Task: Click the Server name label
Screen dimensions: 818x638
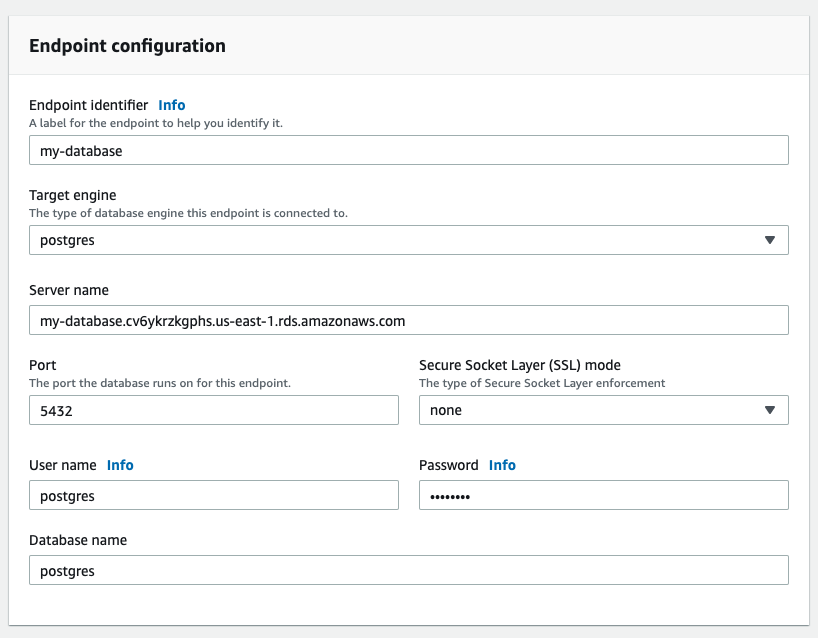Action: pyautogui.click(x=69, y=290)
